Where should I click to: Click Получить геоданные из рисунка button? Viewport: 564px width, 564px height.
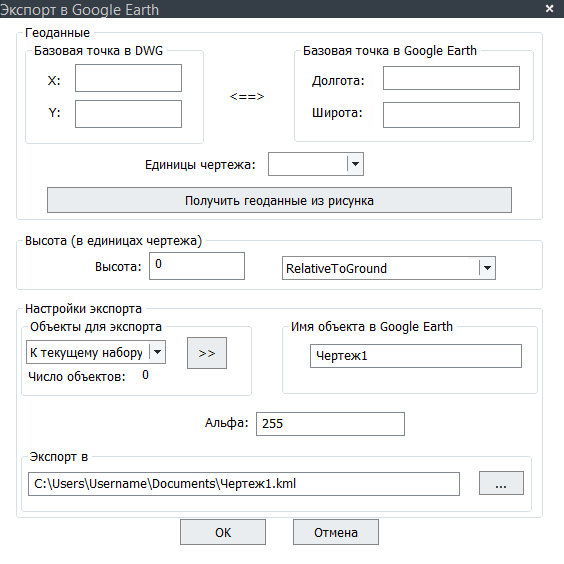click(x=279, y=200)
